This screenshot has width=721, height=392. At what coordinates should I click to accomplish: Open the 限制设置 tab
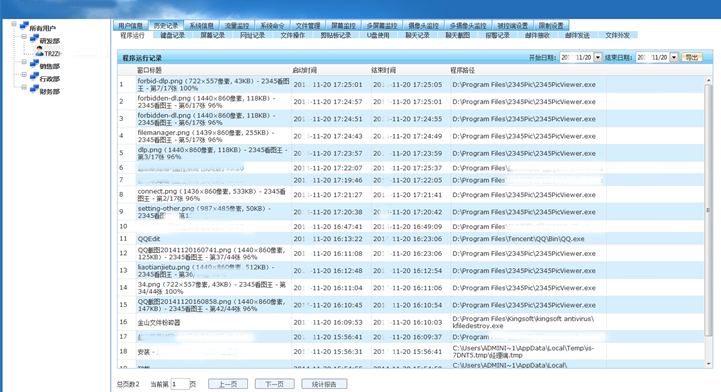click(551, 25)
